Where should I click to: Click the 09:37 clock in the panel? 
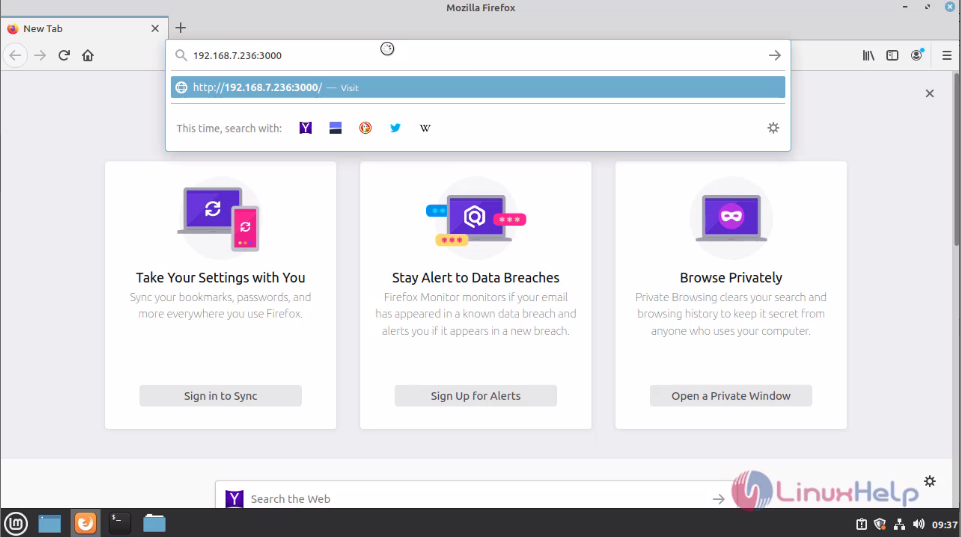pyautogui.click(x=944, y=525)
